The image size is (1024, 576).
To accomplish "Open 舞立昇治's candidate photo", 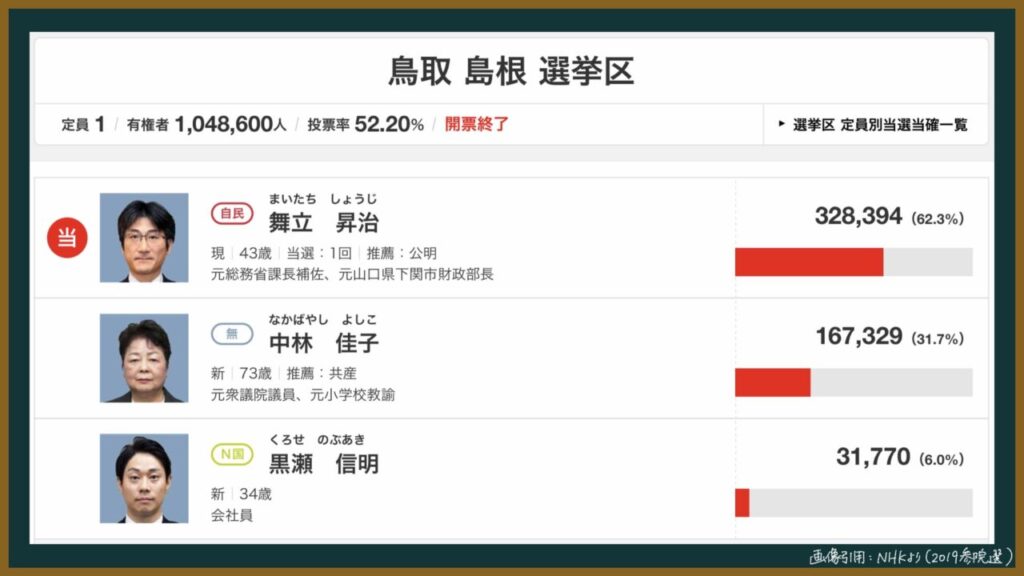I will 144,238.
